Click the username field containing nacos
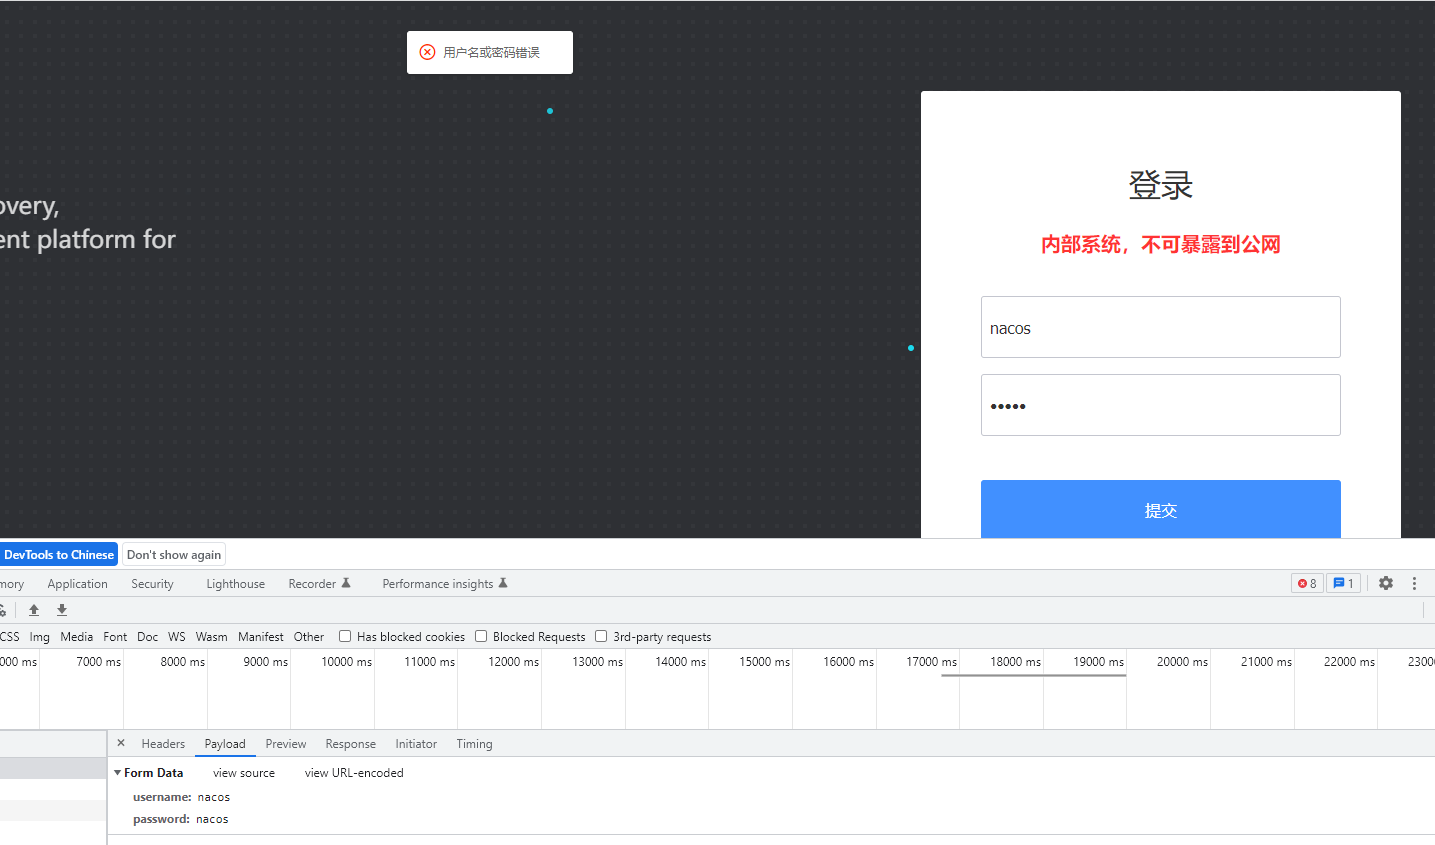The width and height of the screenshot is (1435, 845). click(1160, 327)
